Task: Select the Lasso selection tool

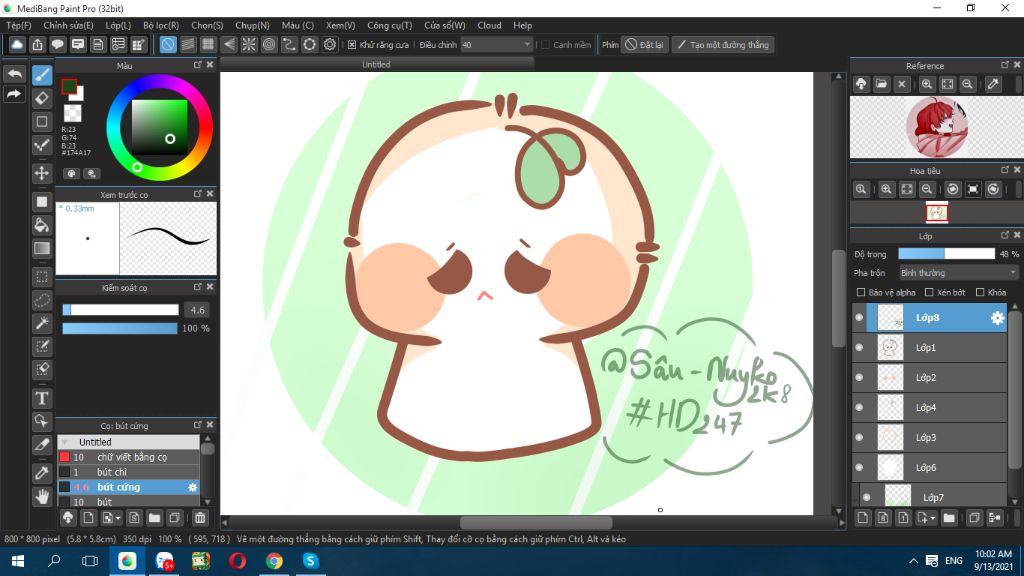Action: (42, 300)
